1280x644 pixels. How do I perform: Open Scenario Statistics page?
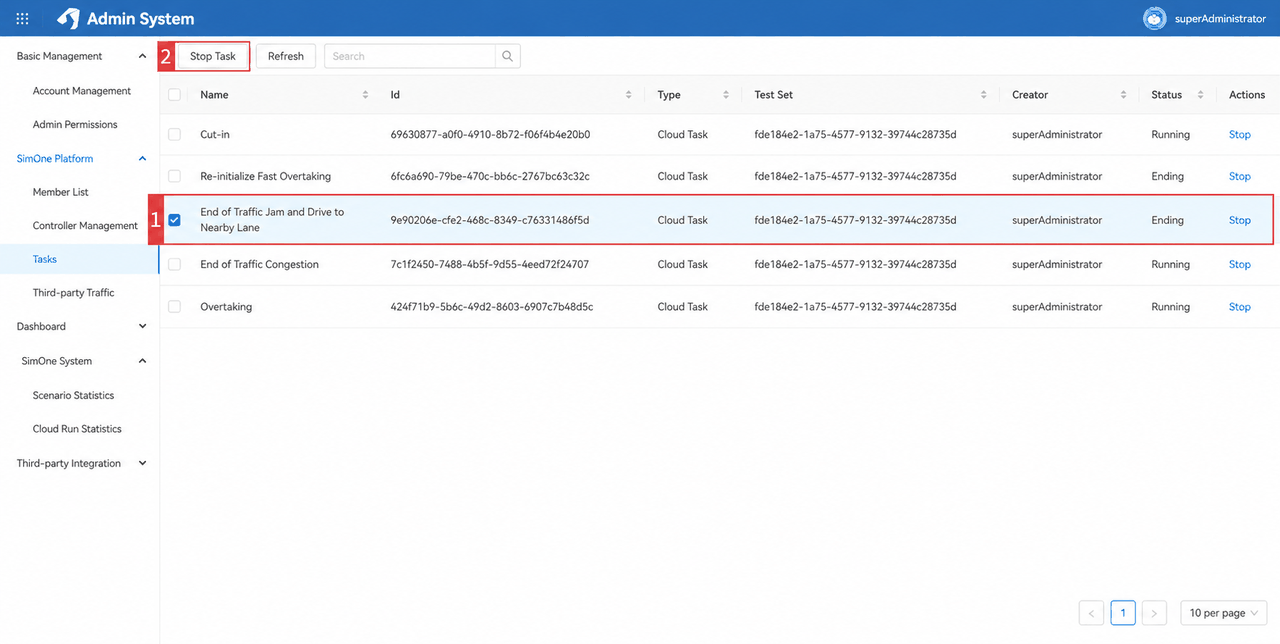(73, 395)
